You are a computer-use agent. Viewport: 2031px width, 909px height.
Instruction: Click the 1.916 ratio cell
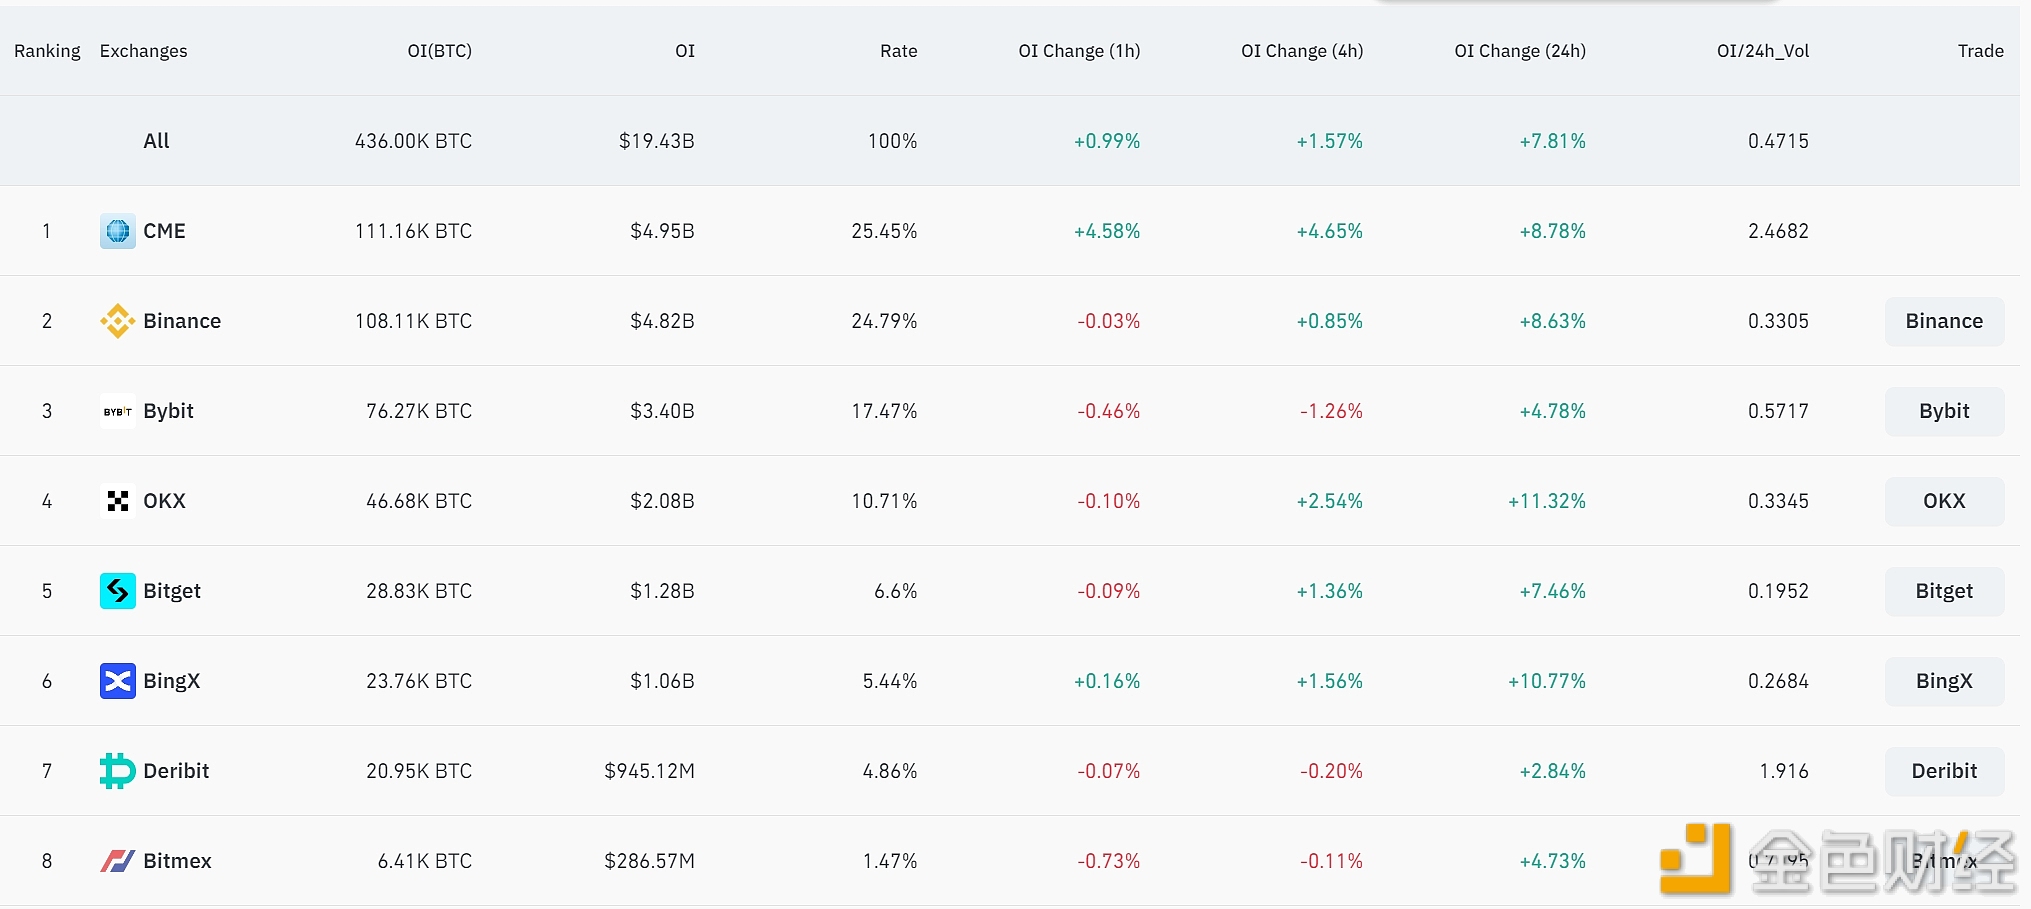(1784, 771)
